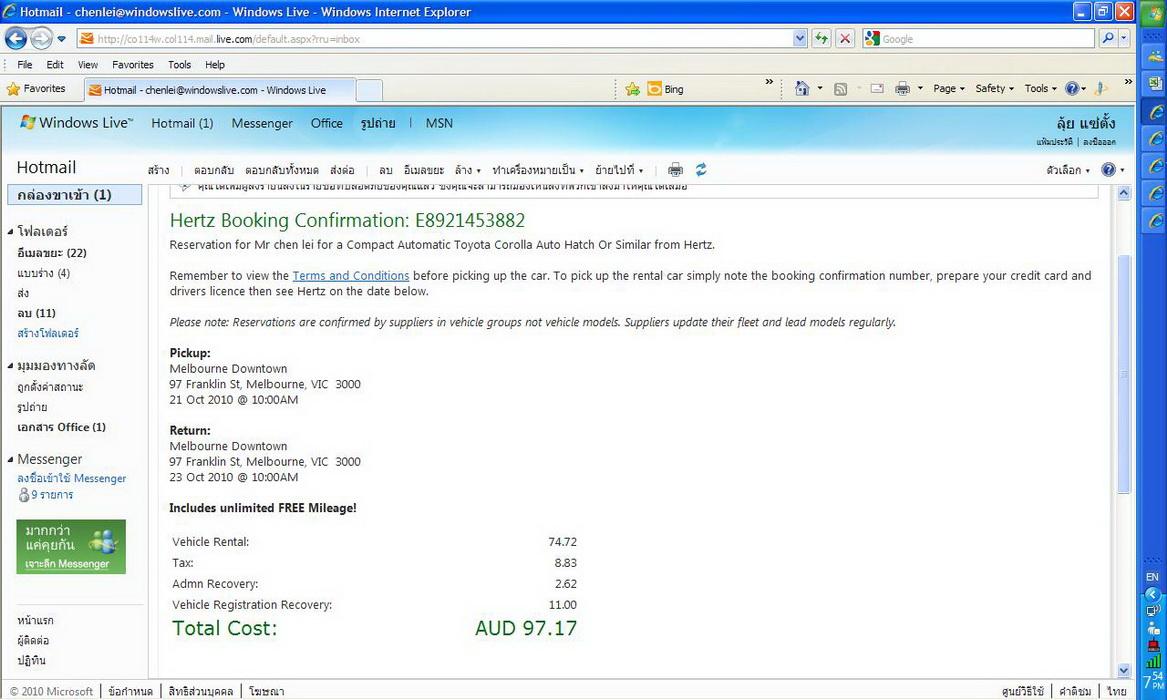Viewport: 1167px width, 700px height.
Task: Open the address bar history dropdown
Action: point(800,39)
